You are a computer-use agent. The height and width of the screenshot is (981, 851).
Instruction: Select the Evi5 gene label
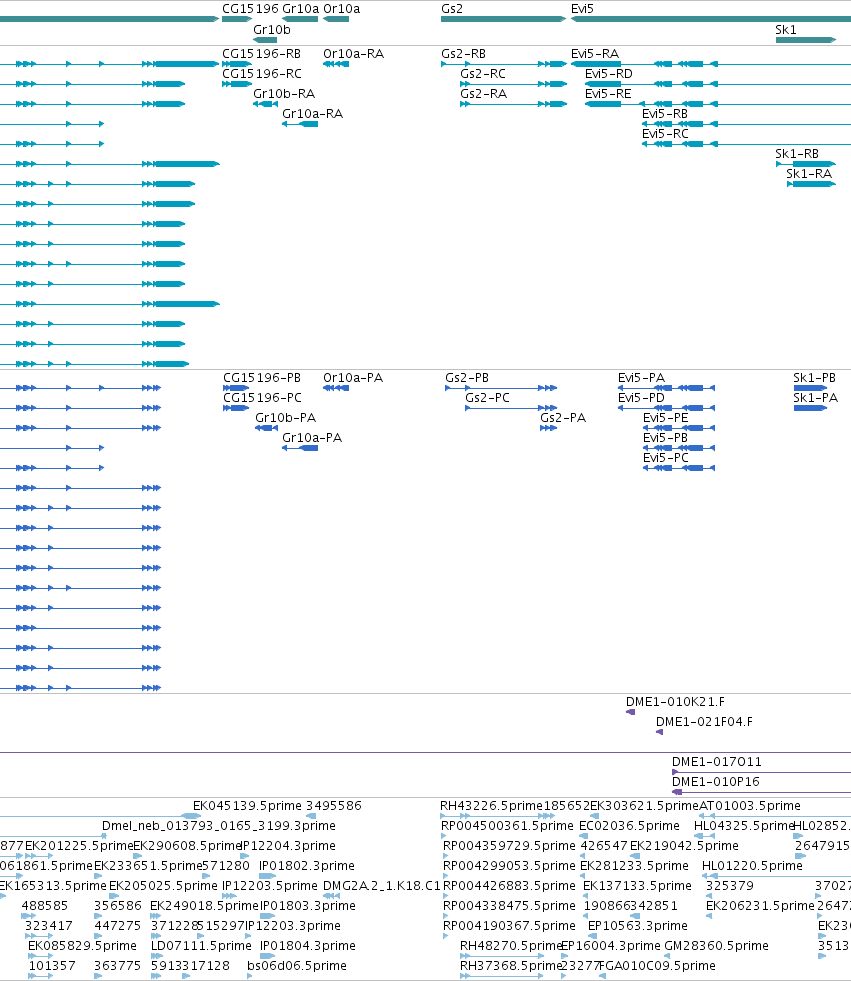[582, 9]
